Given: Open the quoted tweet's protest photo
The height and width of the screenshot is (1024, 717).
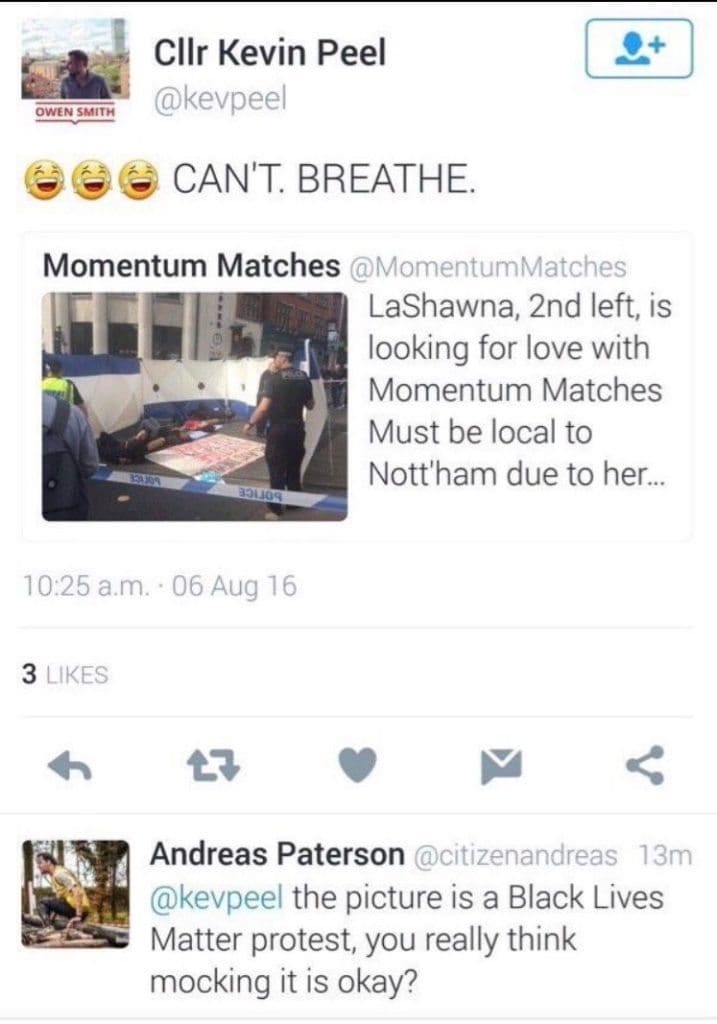Looking at the screenshot, I should coord(195,406).
